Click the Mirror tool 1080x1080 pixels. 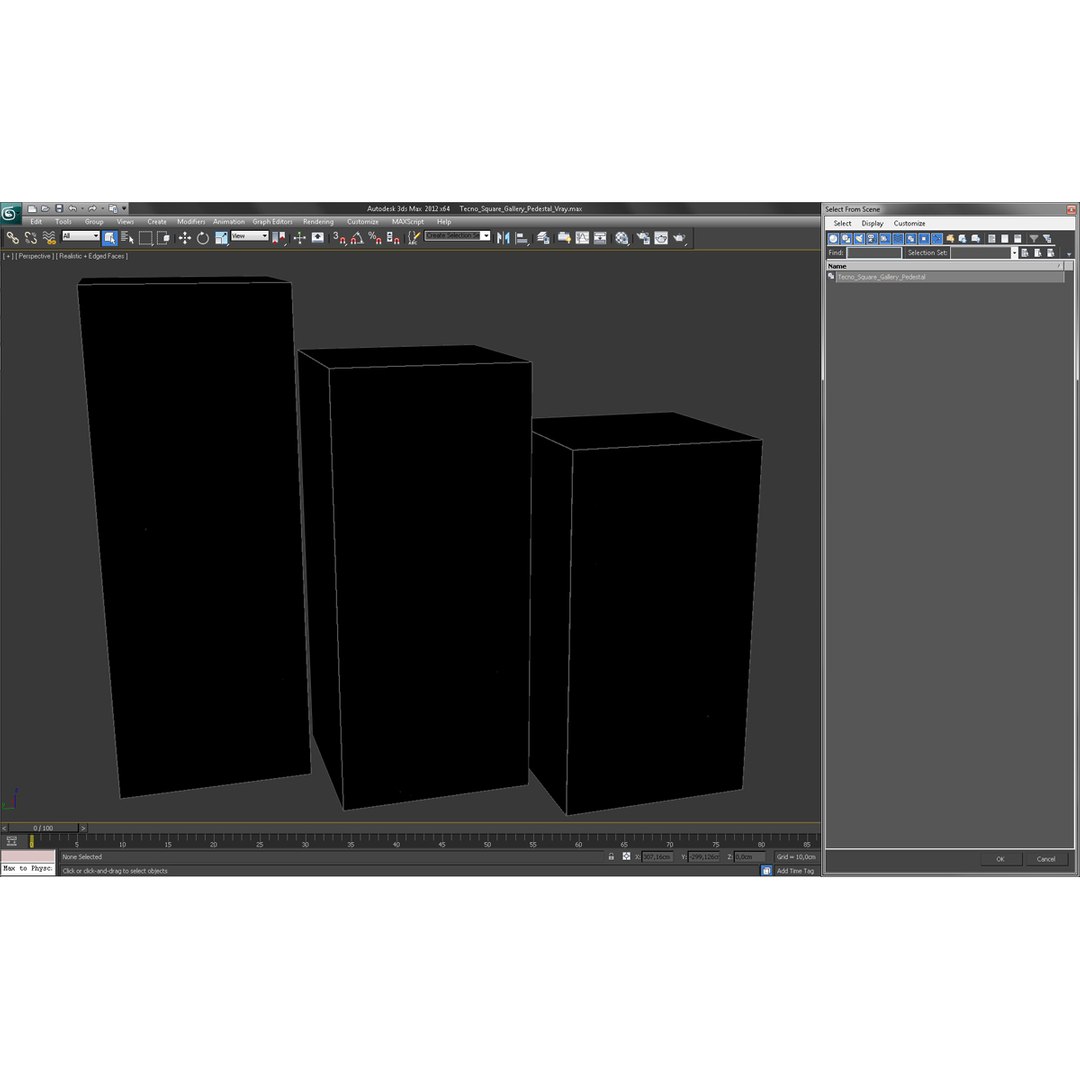point(503,238)
